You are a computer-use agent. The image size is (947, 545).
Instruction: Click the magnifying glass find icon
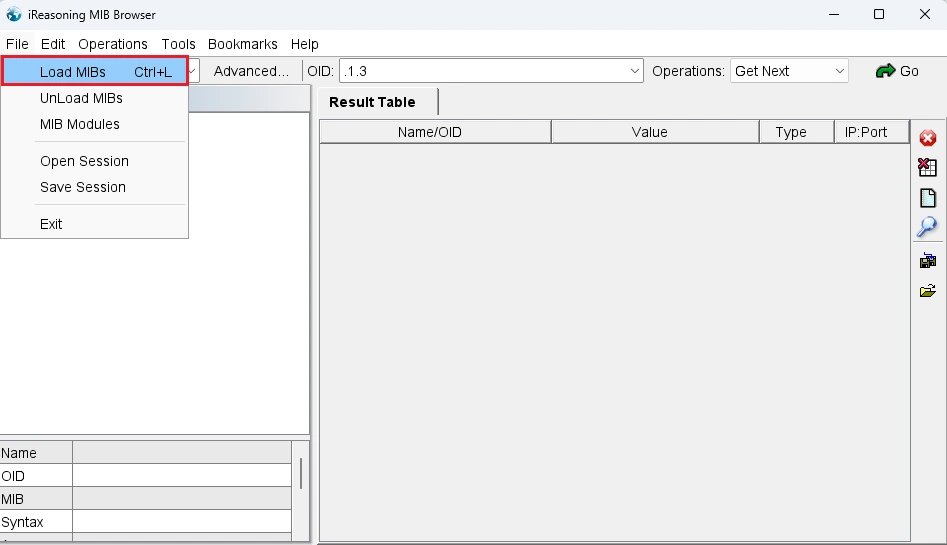[x=927, y=227]
